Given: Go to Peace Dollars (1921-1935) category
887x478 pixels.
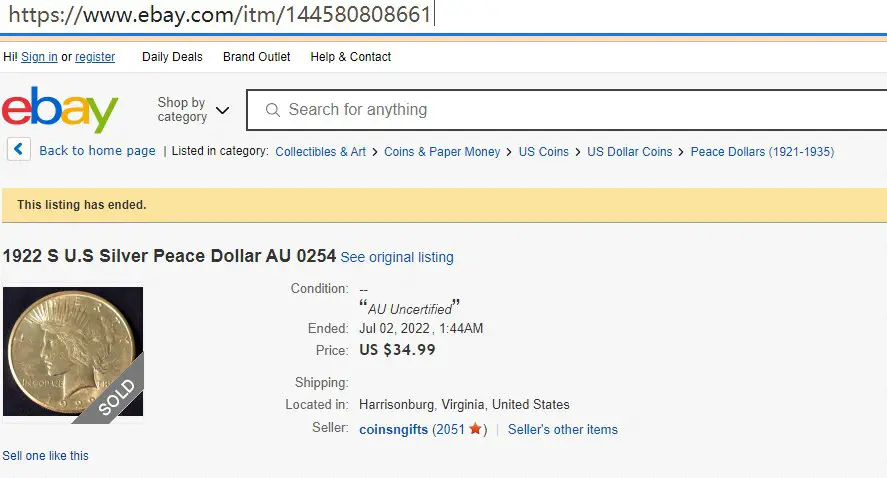Looking at the screenshot, I should (x=762, y=152).
